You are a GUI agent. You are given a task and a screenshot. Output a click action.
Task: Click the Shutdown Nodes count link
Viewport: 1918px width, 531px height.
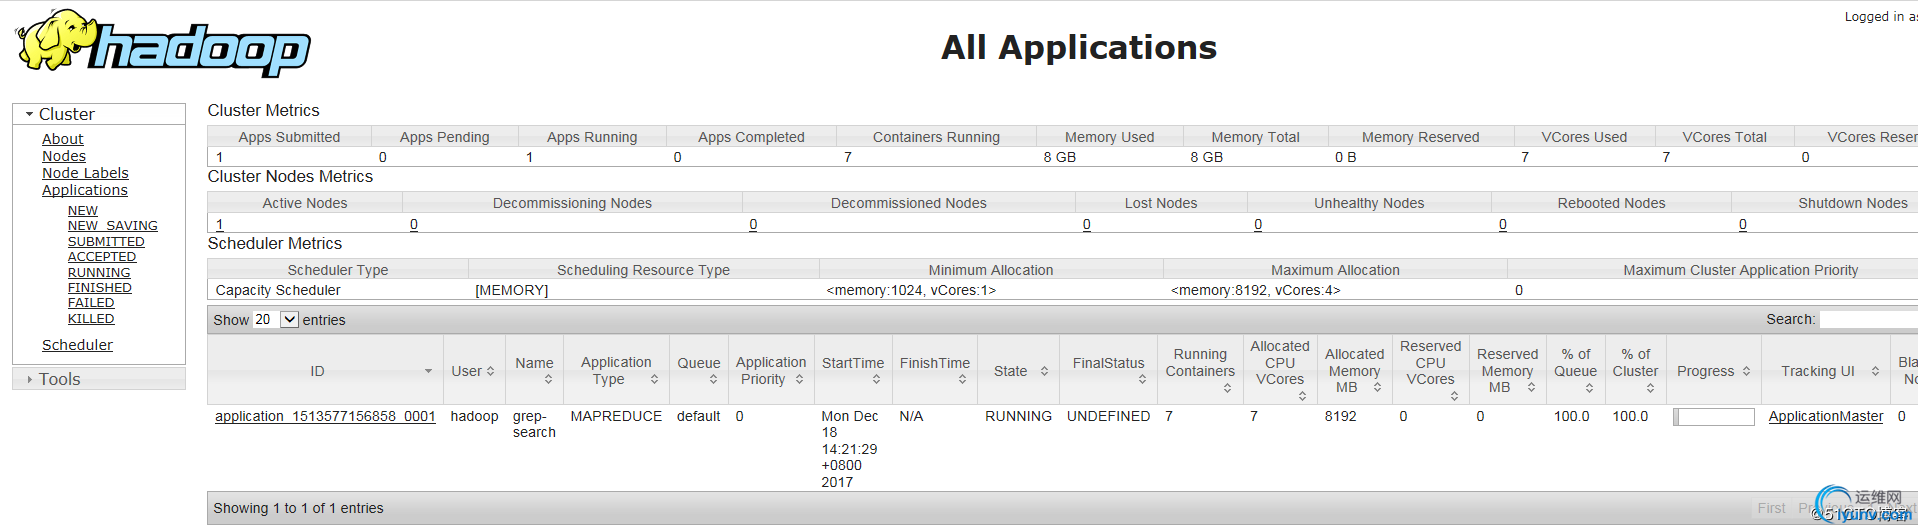click(x=1743, y=224)
